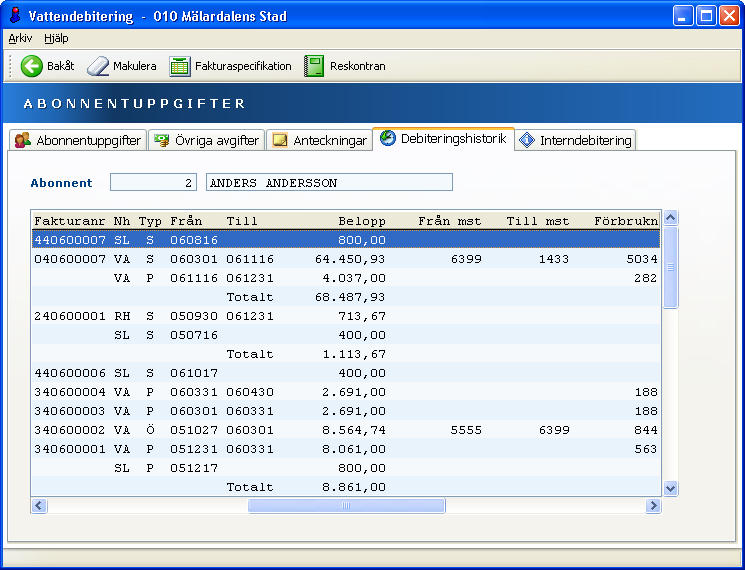Click the Till mst column header
This screenshot has height=570, width=745.
538,221
